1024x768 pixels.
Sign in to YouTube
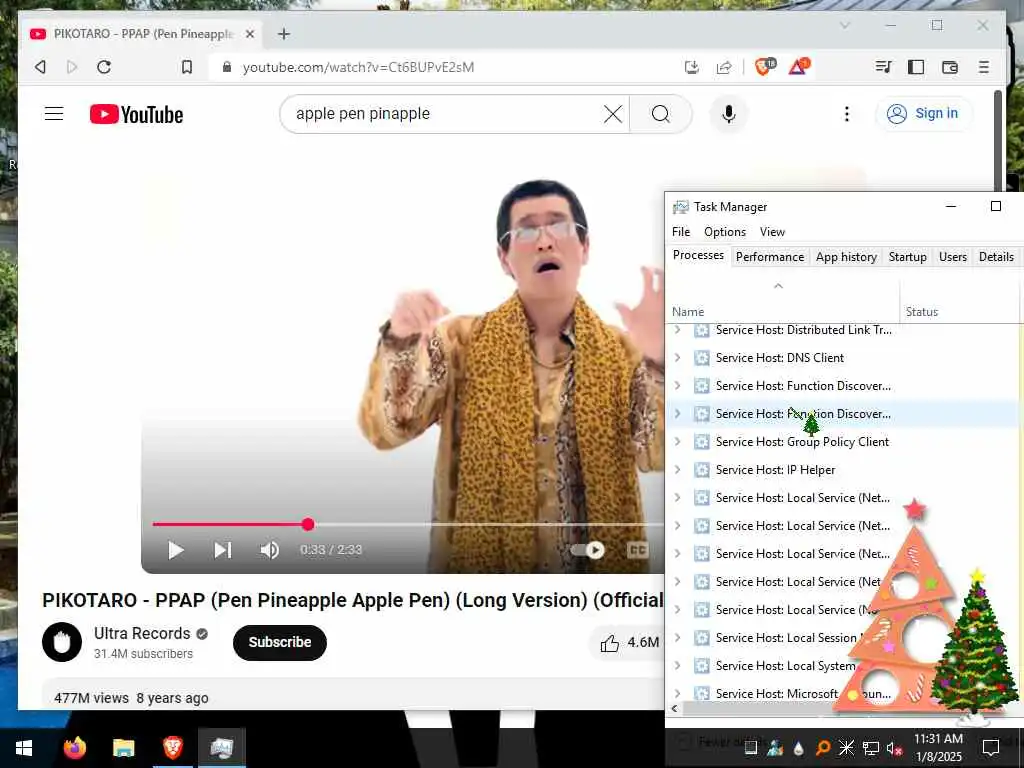coord(923,114)
